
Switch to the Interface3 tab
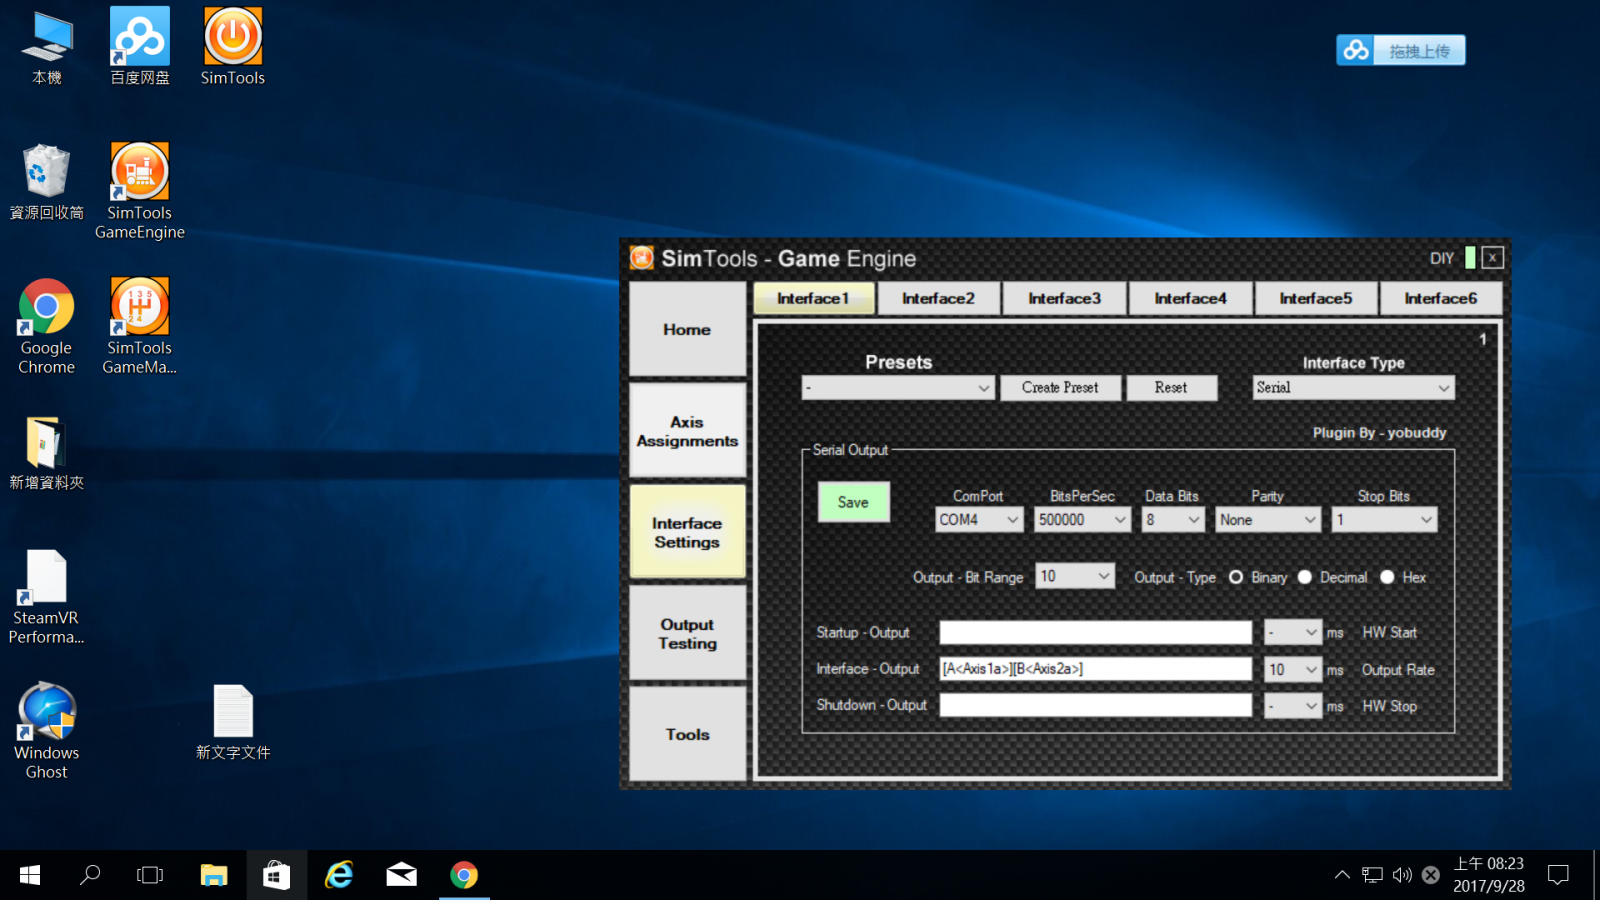(x=1064, y=298)
